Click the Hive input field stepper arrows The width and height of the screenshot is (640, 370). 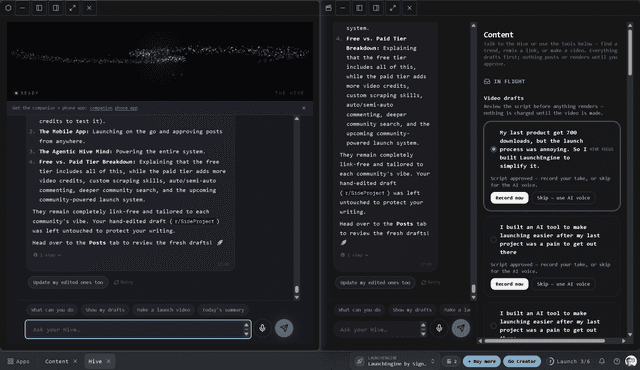tap(246, 329)
